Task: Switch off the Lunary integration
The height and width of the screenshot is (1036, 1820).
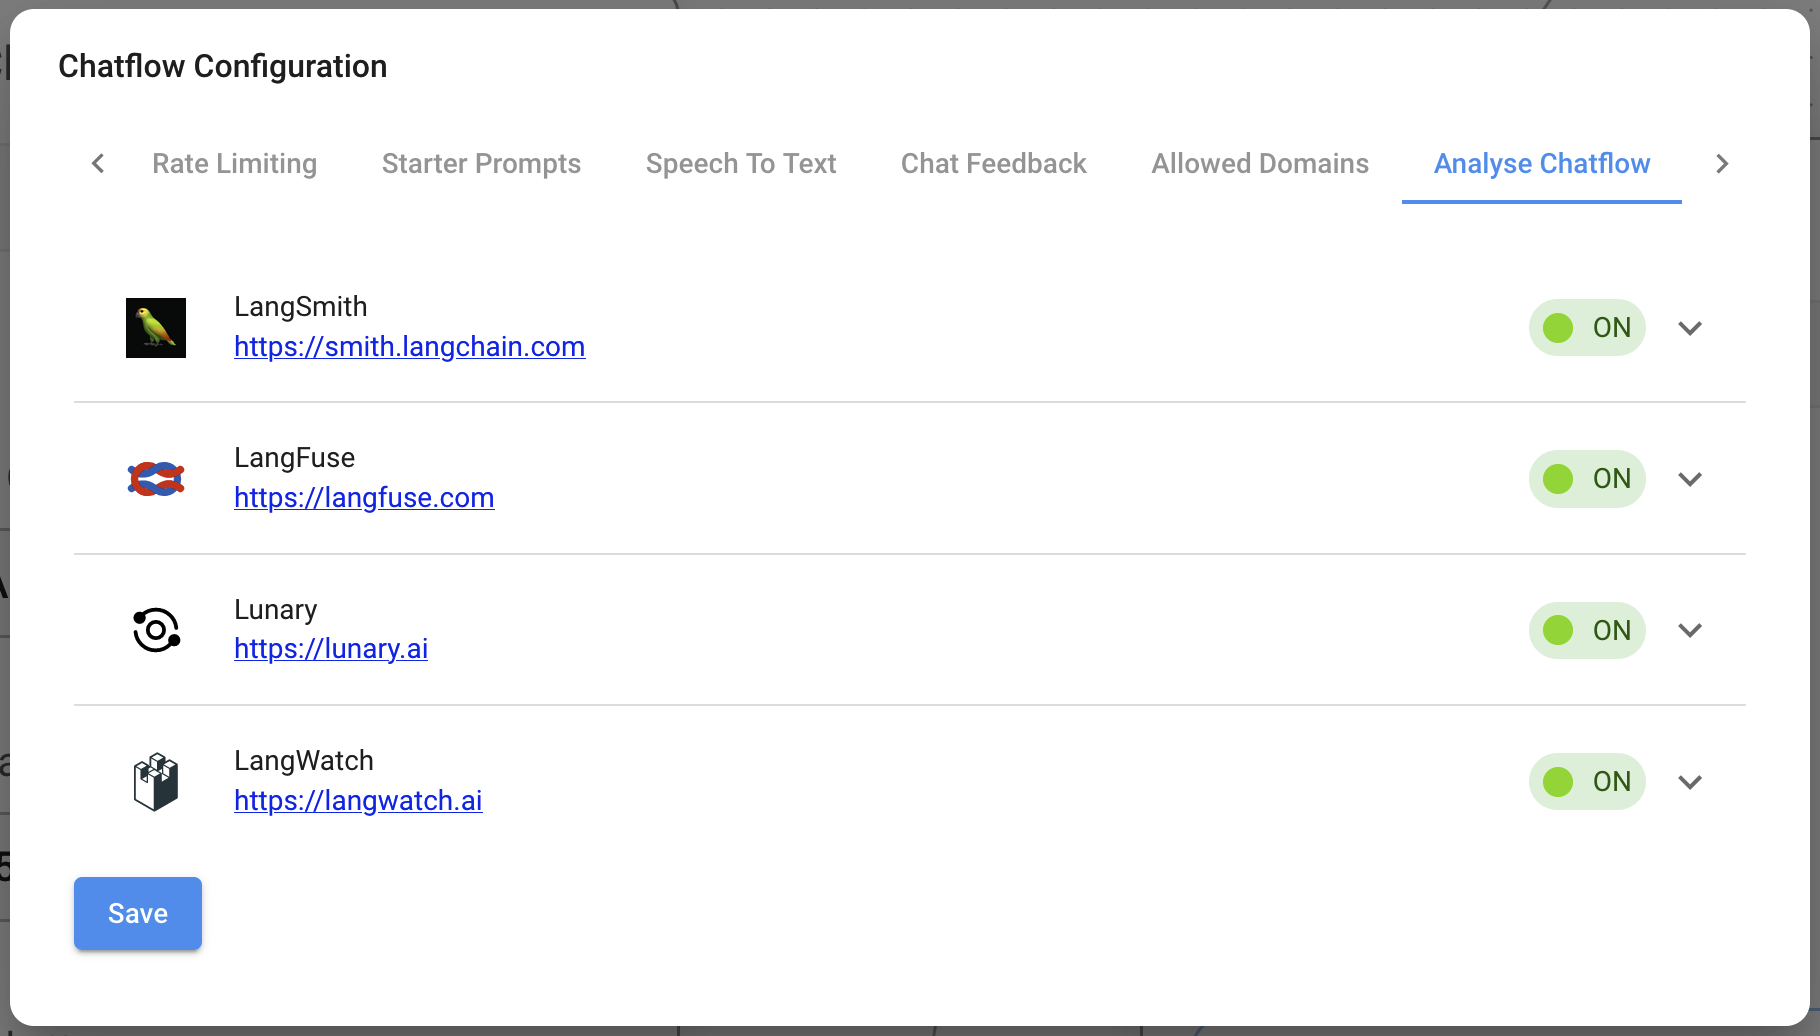Action: [x=1587, y=630]
